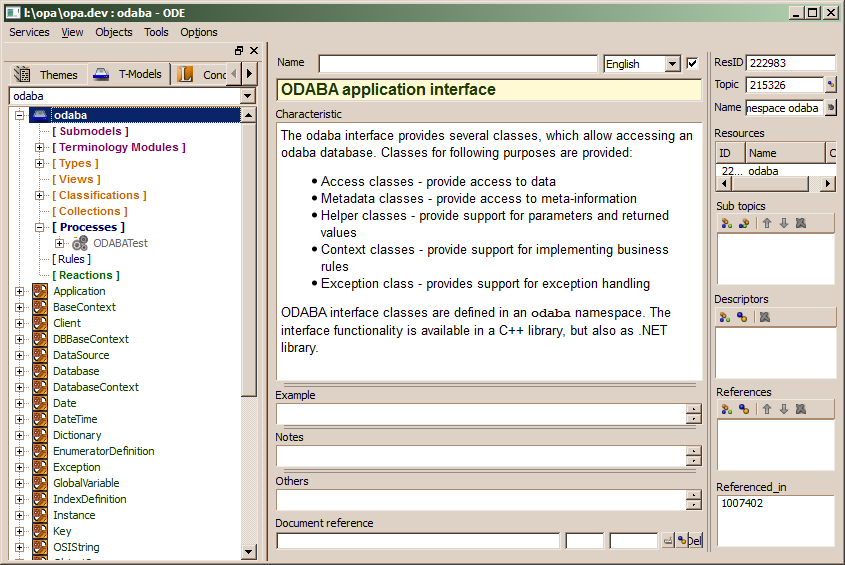The height and width of the screenshot is (565, 845).
Task: Click the move up arrow in References toolbar
Action: 767,409
